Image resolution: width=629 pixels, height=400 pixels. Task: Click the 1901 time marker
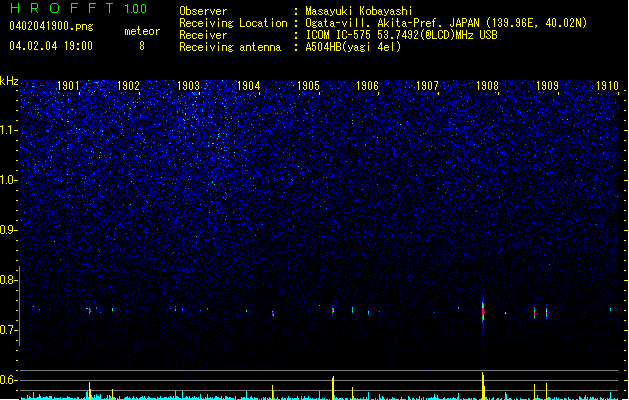pyautogui.click(x=68, y=85)
